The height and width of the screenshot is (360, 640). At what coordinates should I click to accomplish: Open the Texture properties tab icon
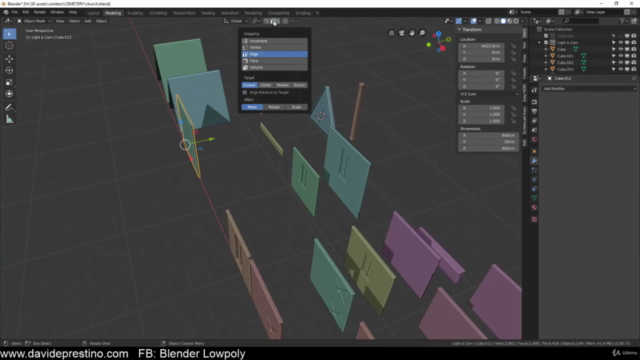534,220
